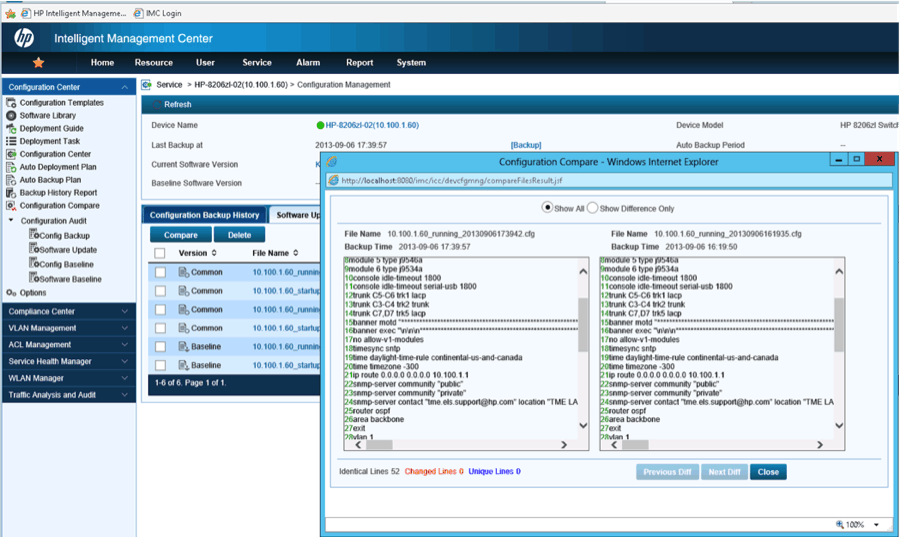Open Software Library via its sidebar icon
Viewport: 900px width, 538px height.
(x=11, y=116)
